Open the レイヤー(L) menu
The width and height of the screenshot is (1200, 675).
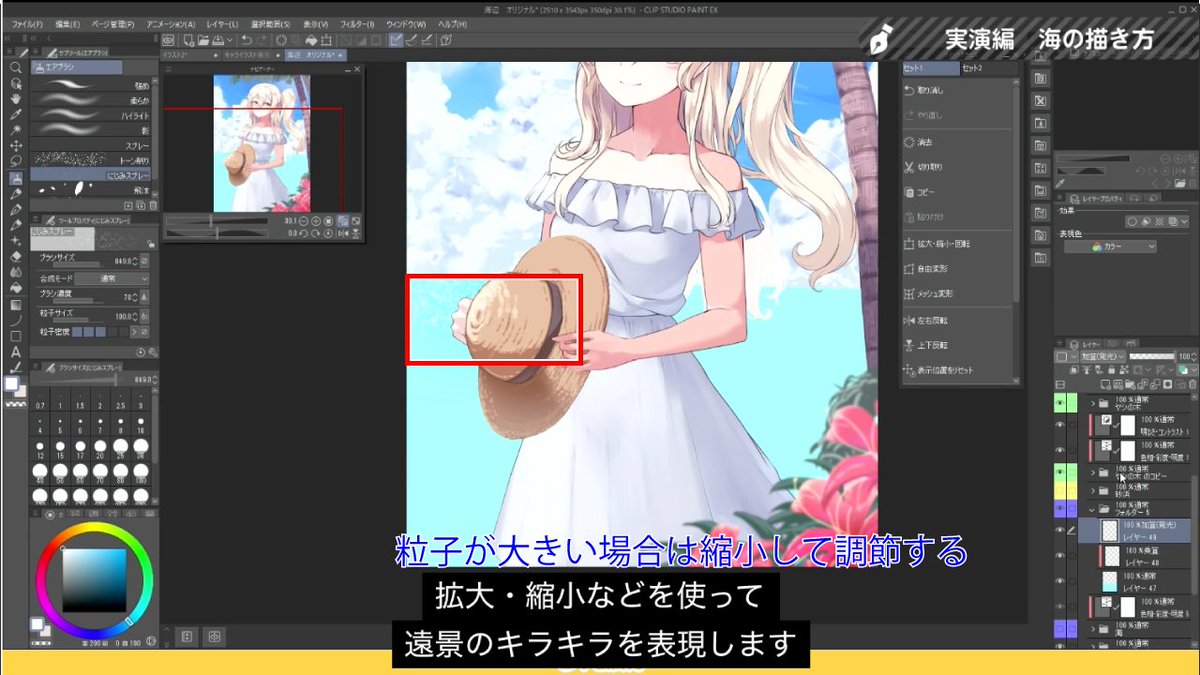click(x=220, y=23)
